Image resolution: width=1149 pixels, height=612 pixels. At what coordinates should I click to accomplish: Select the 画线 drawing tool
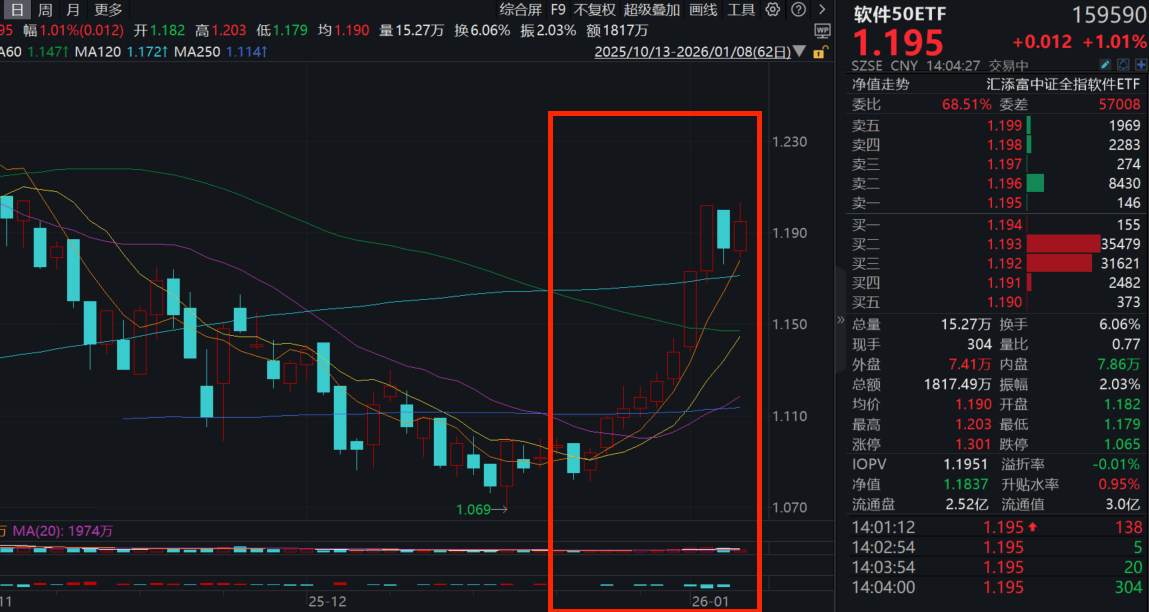(704, 10)
